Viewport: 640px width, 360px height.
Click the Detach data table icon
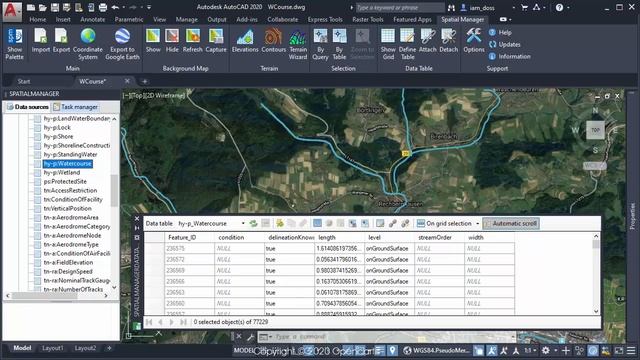(x=449, y=41)
